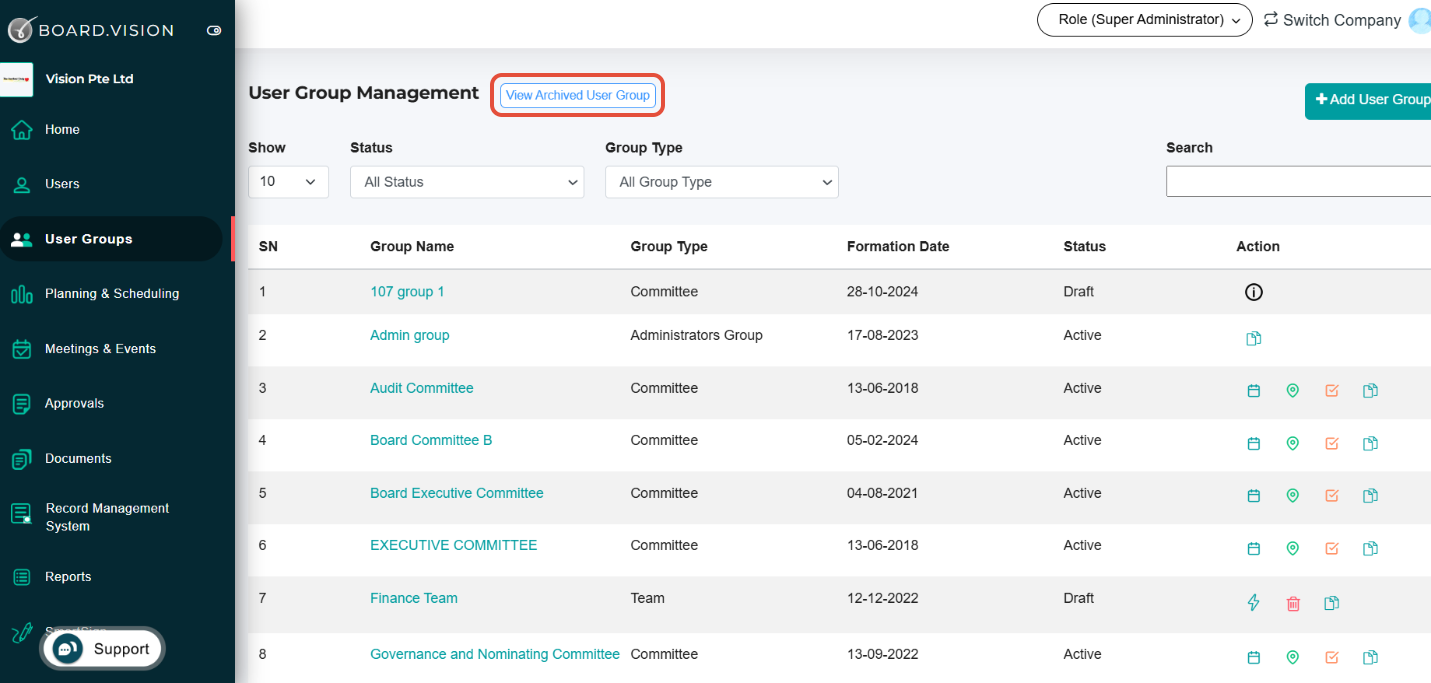Click the Add User Group button
Viewport: 1431px width, 683px height.
click(1368, 100)
